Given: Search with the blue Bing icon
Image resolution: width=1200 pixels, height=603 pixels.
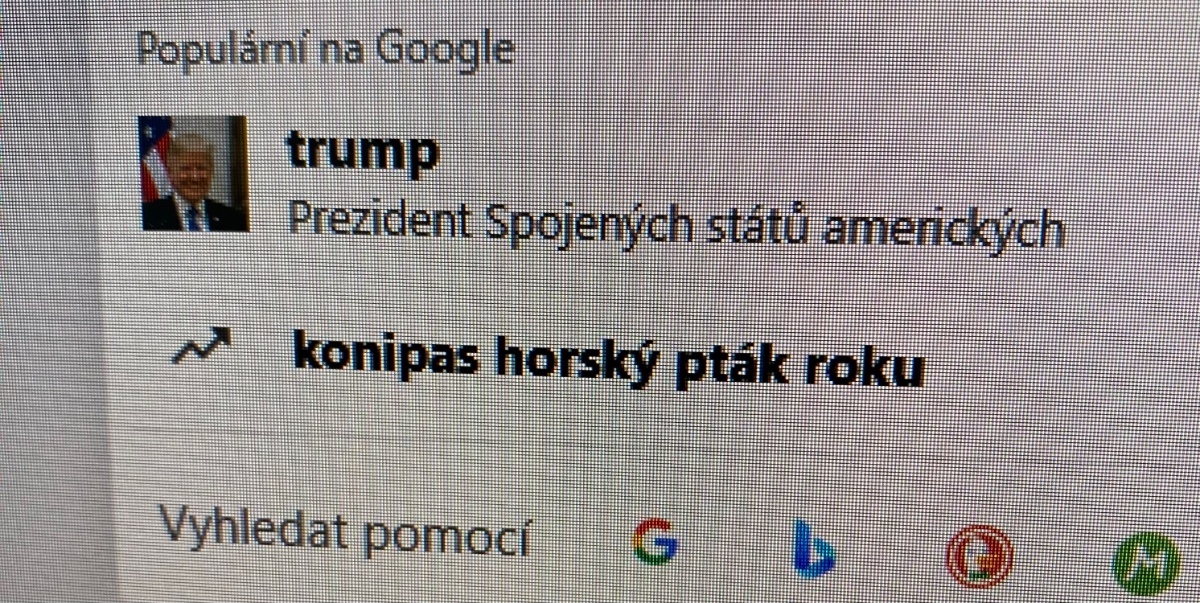Looking at the screenshot, I should (814, 549).
